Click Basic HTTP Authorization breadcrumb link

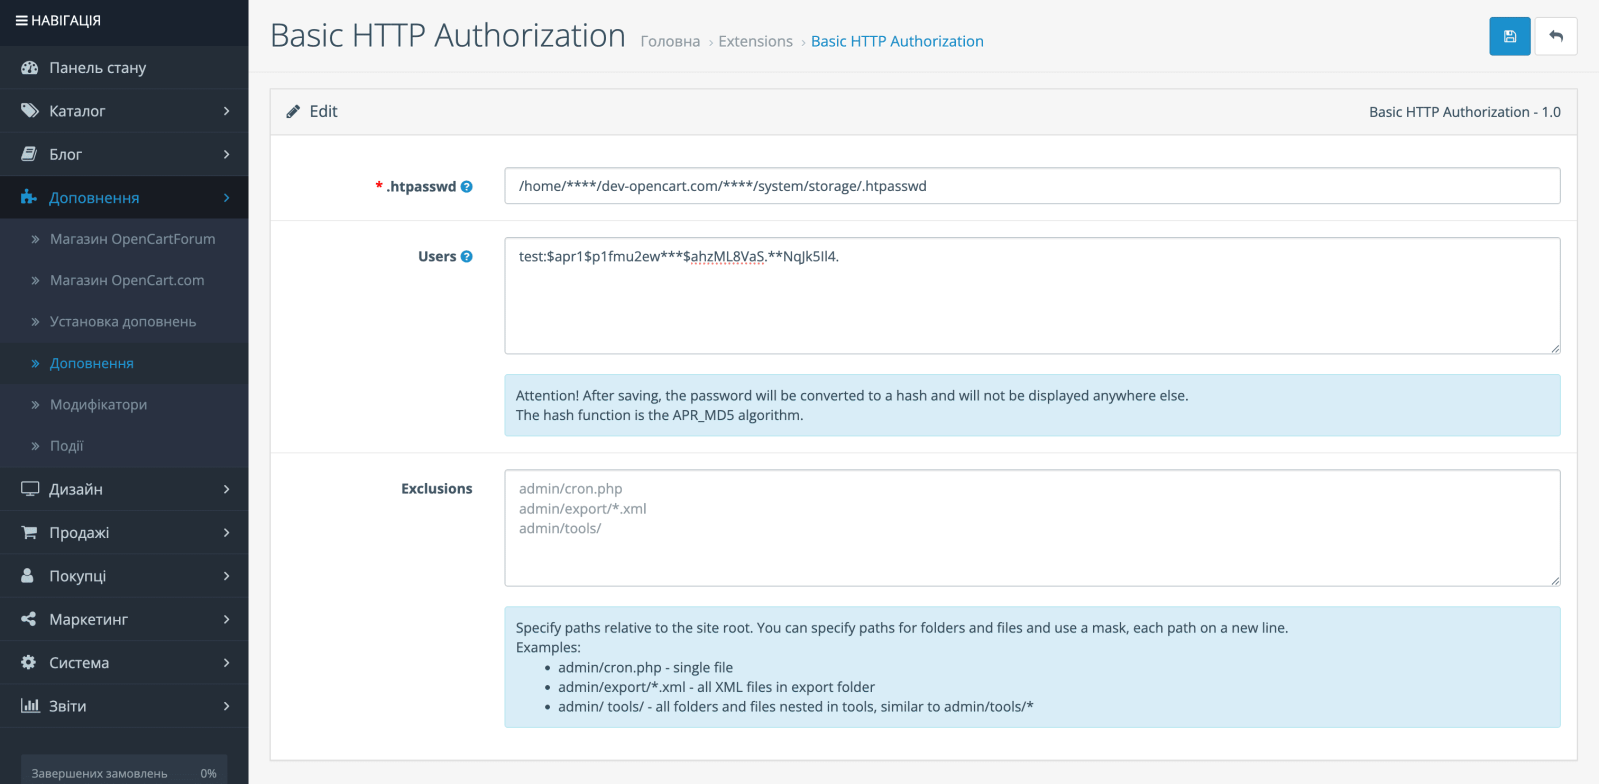[x=897, y=41]
